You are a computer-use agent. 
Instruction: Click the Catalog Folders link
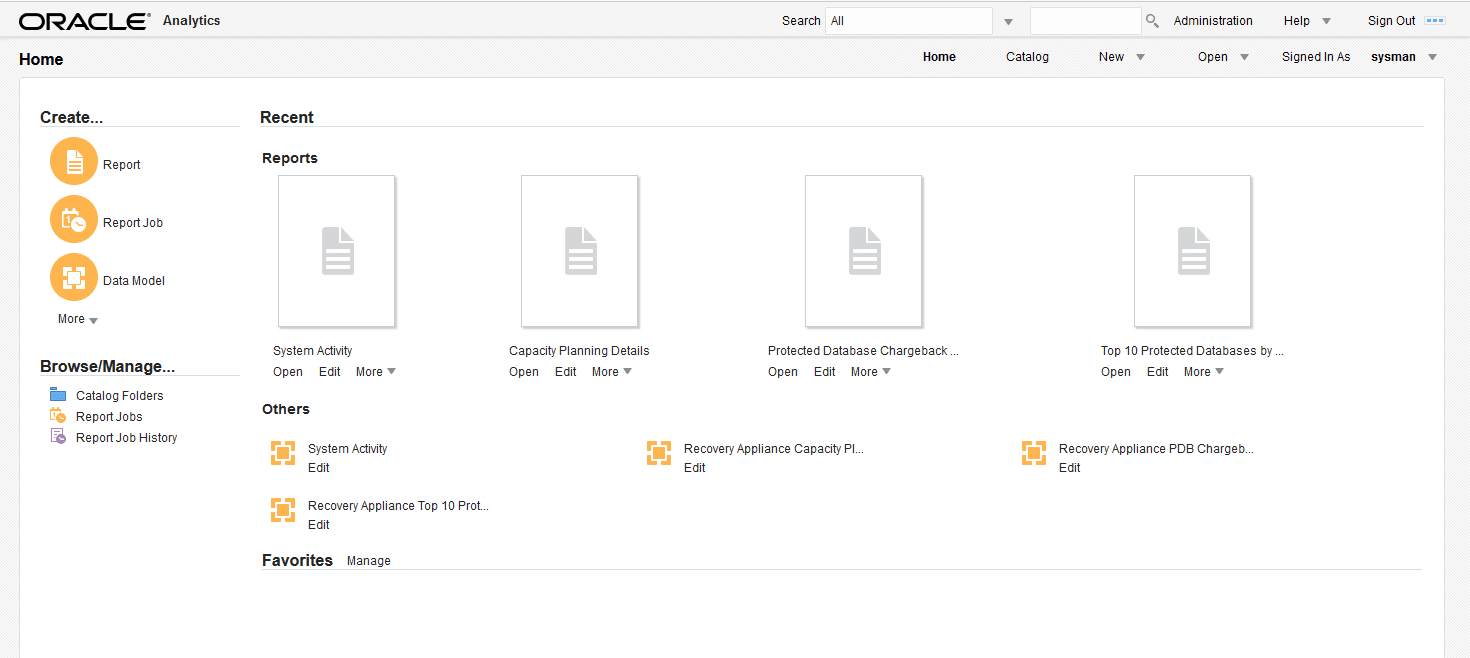click(x=120, y=396)
